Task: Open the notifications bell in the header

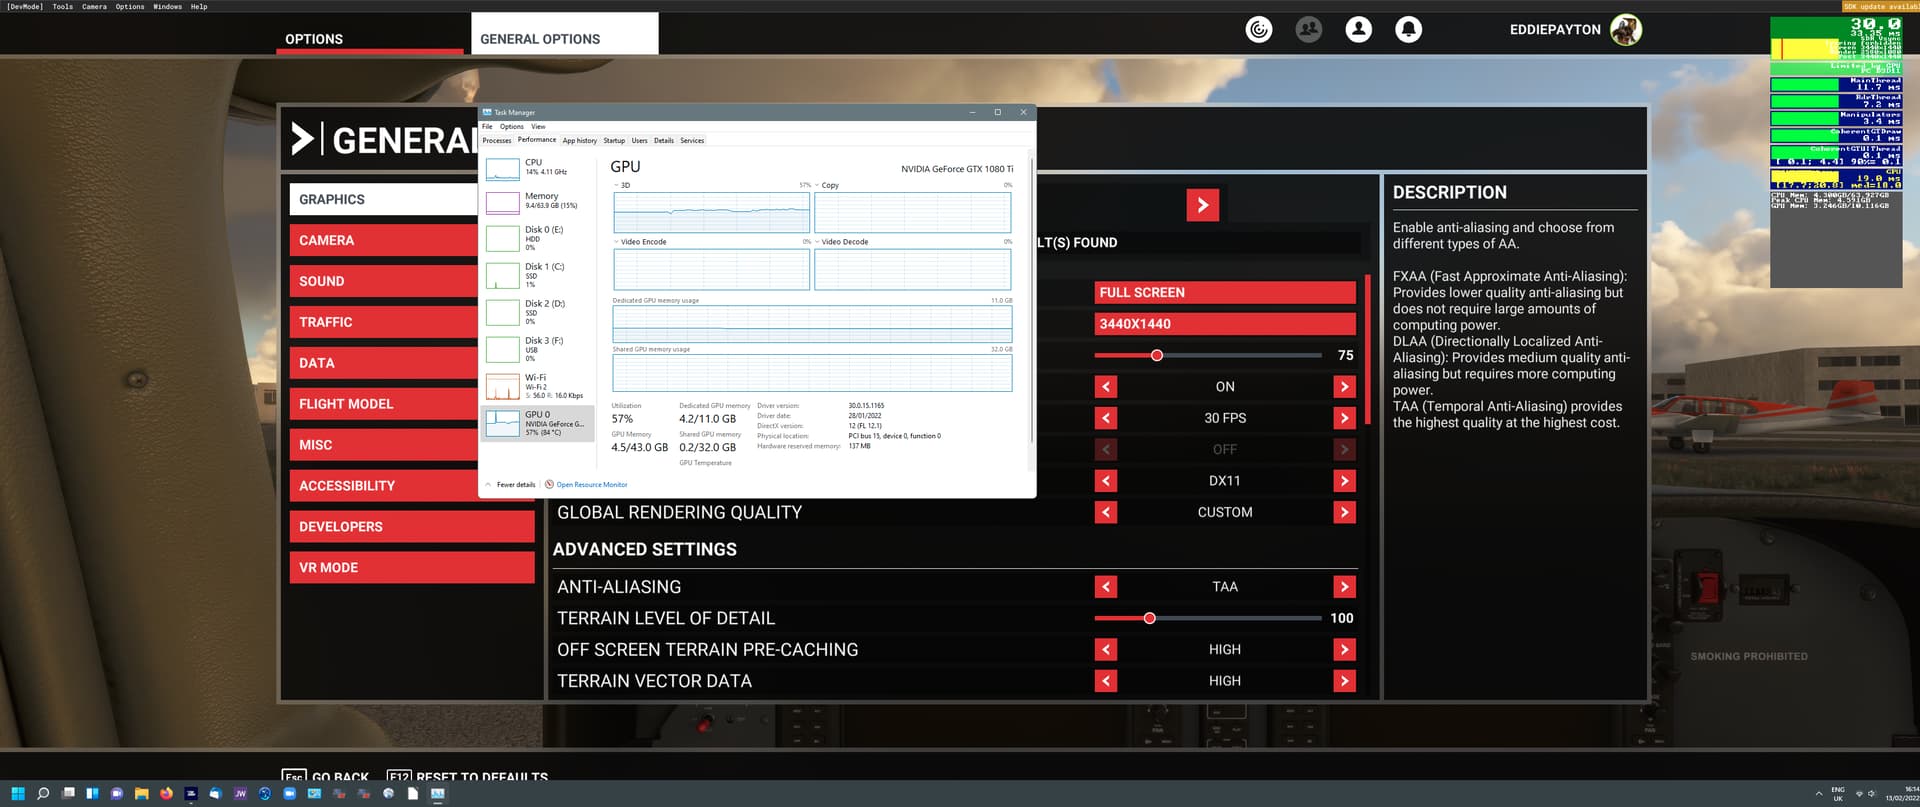Action: tap(1408, 30)
